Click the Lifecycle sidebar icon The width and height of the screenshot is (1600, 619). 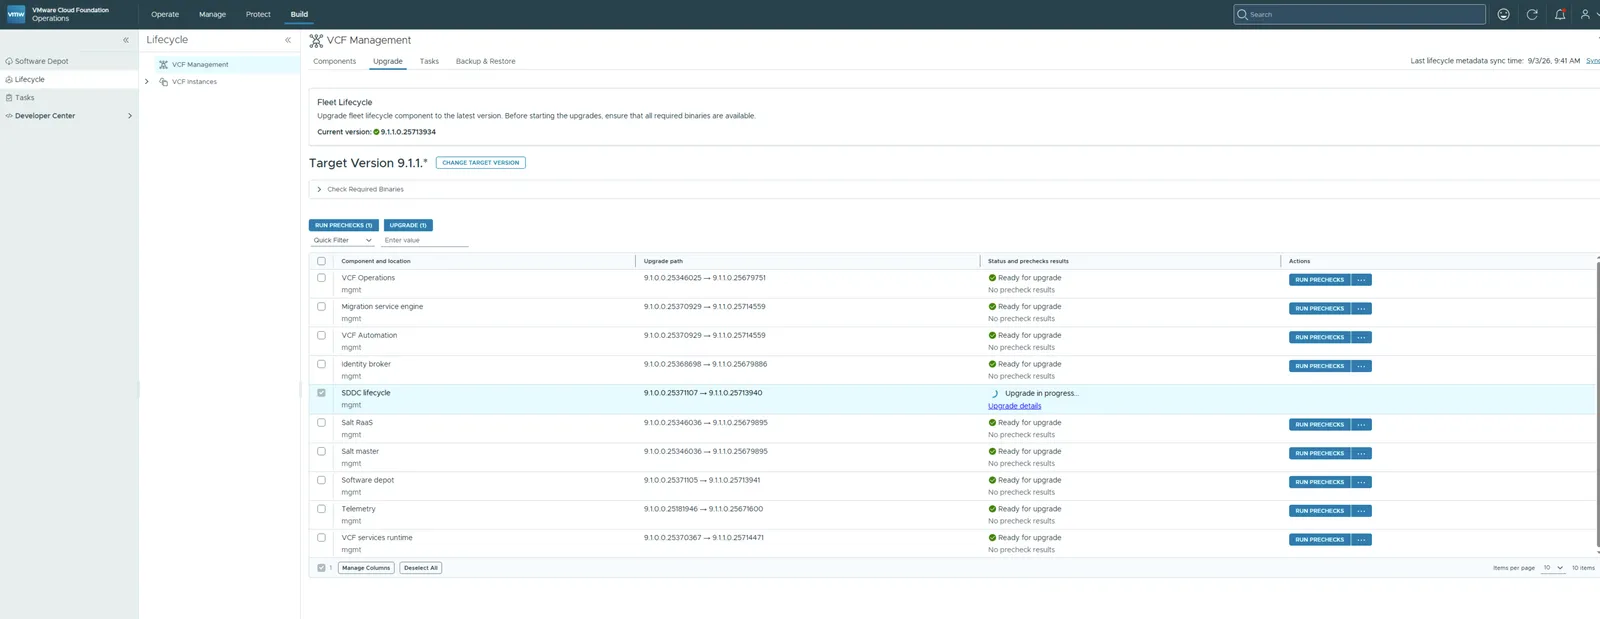coord(9,79)
